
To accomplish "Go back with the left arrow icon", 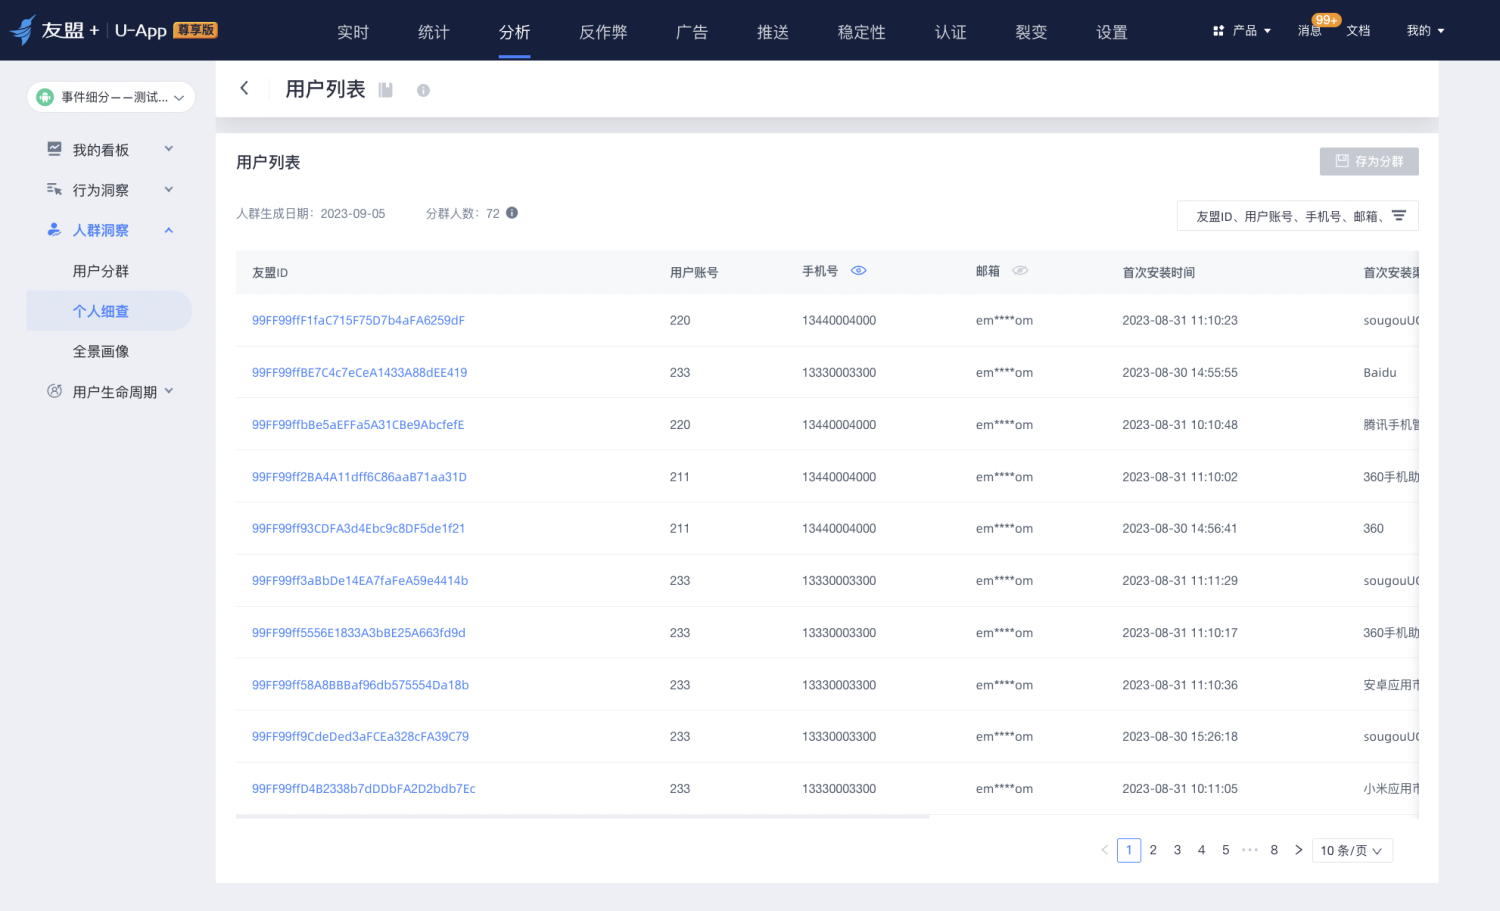I will coord(244,88).
